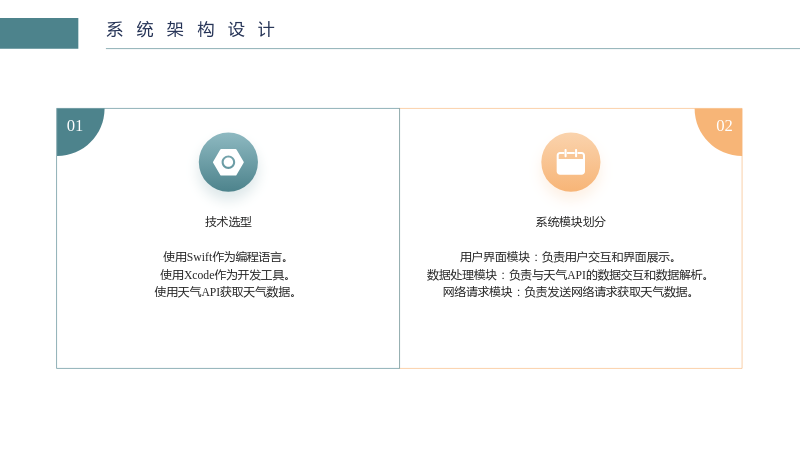Image resolution: width=800 pixels, height=450 pixels.
Task: Select the 系统模块划分 heading
Action: (570, 221)
